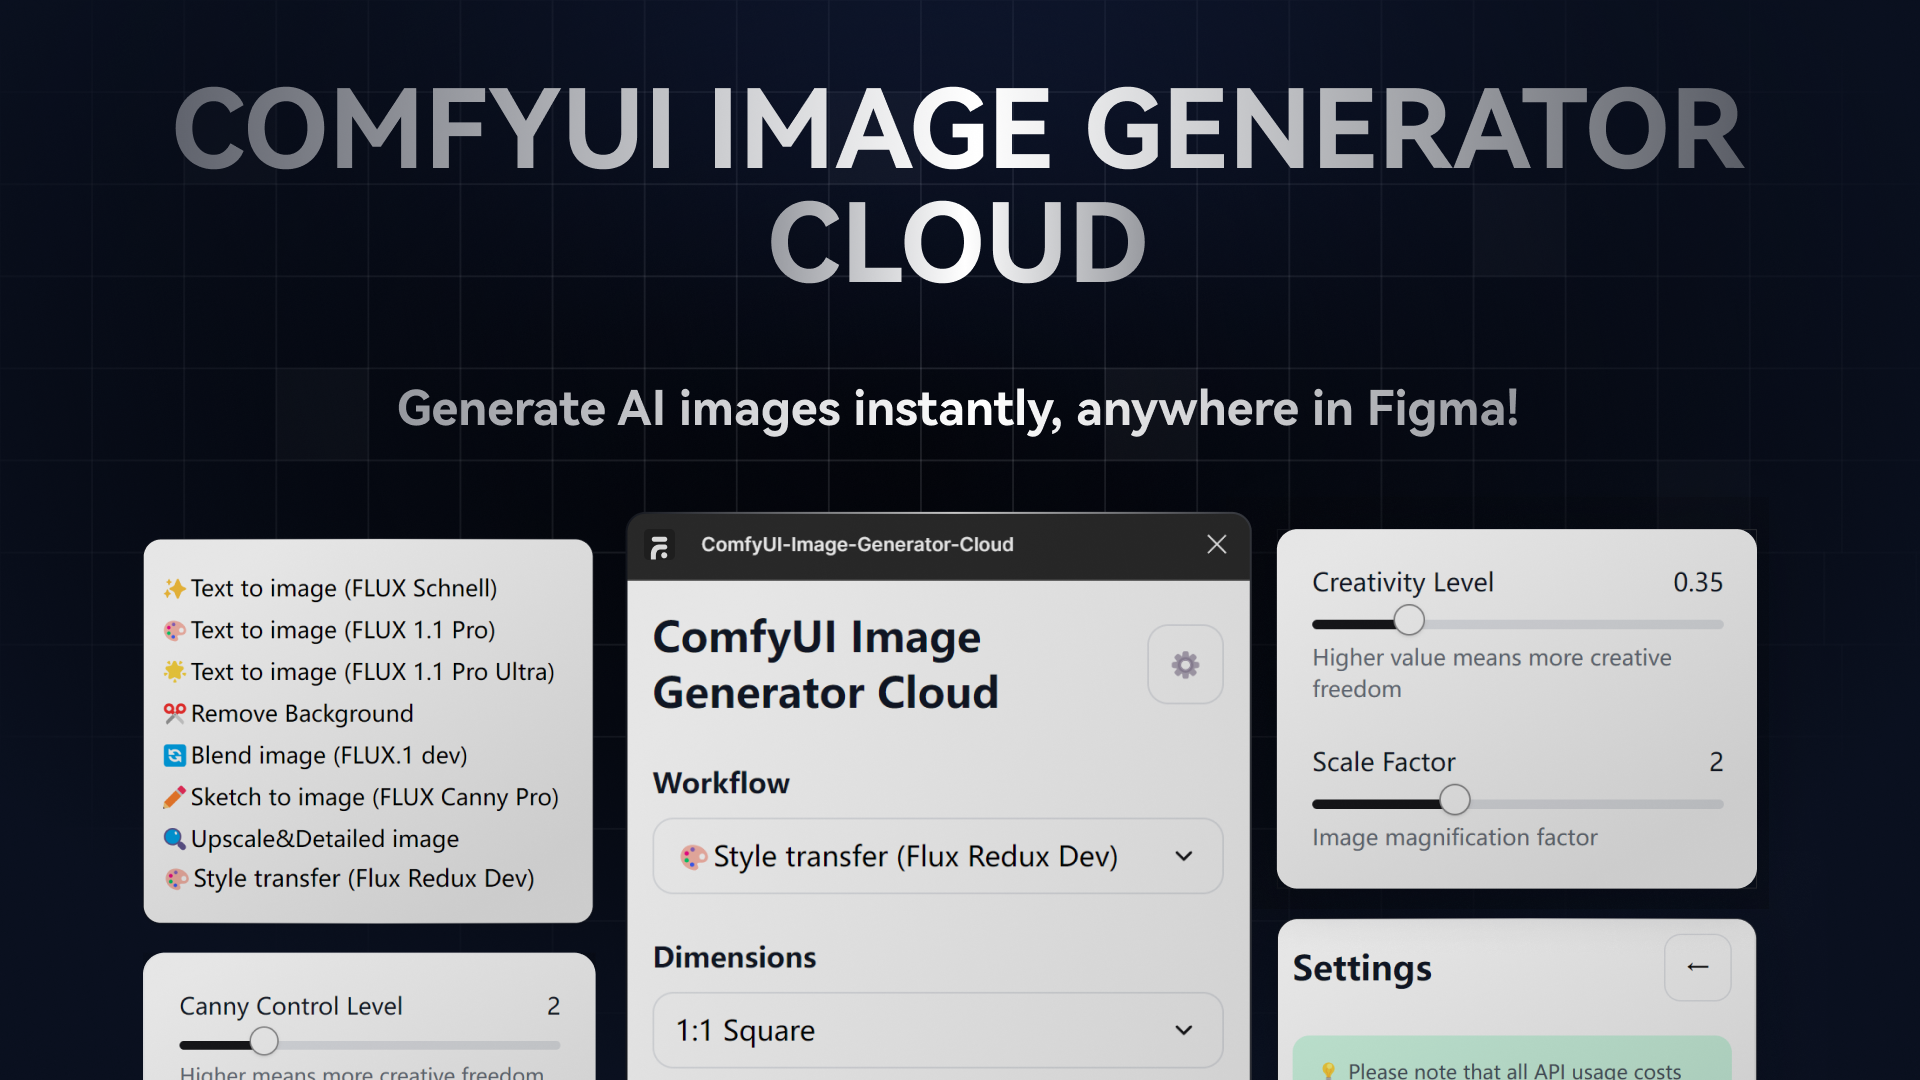Click the Canny Control Level slider knob
Screen dimensions: 1920x1080
click(264, 1041)
